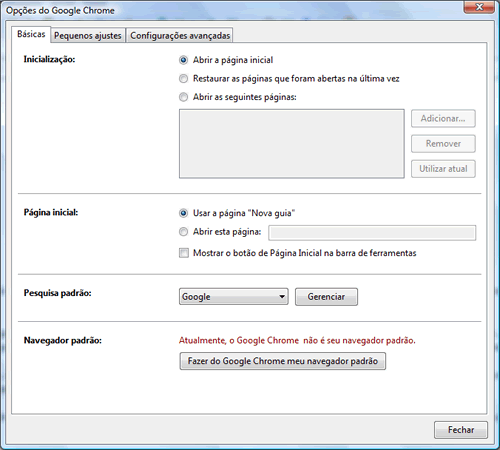Make Google Chrome the default browser button
Image resolution: width=500 pixels, height=450 pixels.
coord(283,361)
